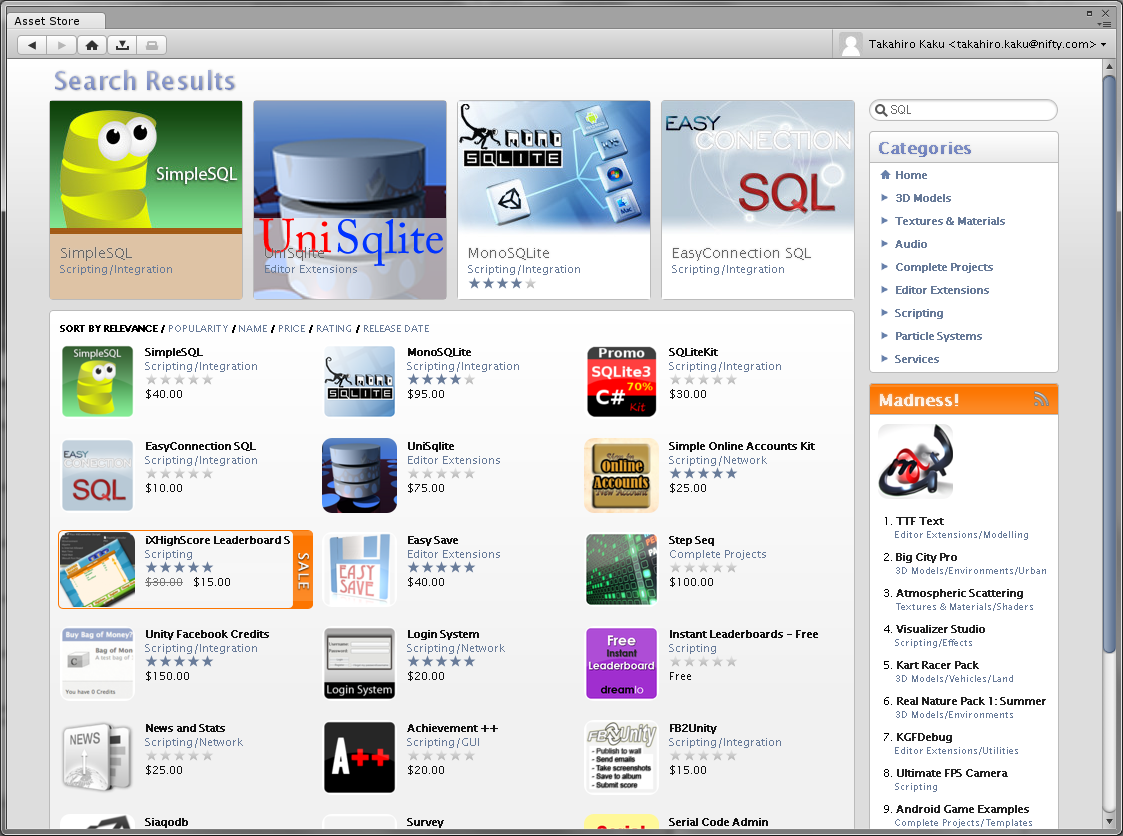Image resolution: width=1123 pixels, height=836 pixels.
Task: Open KGFDebug in the Madness list
Action: [924, 736]
